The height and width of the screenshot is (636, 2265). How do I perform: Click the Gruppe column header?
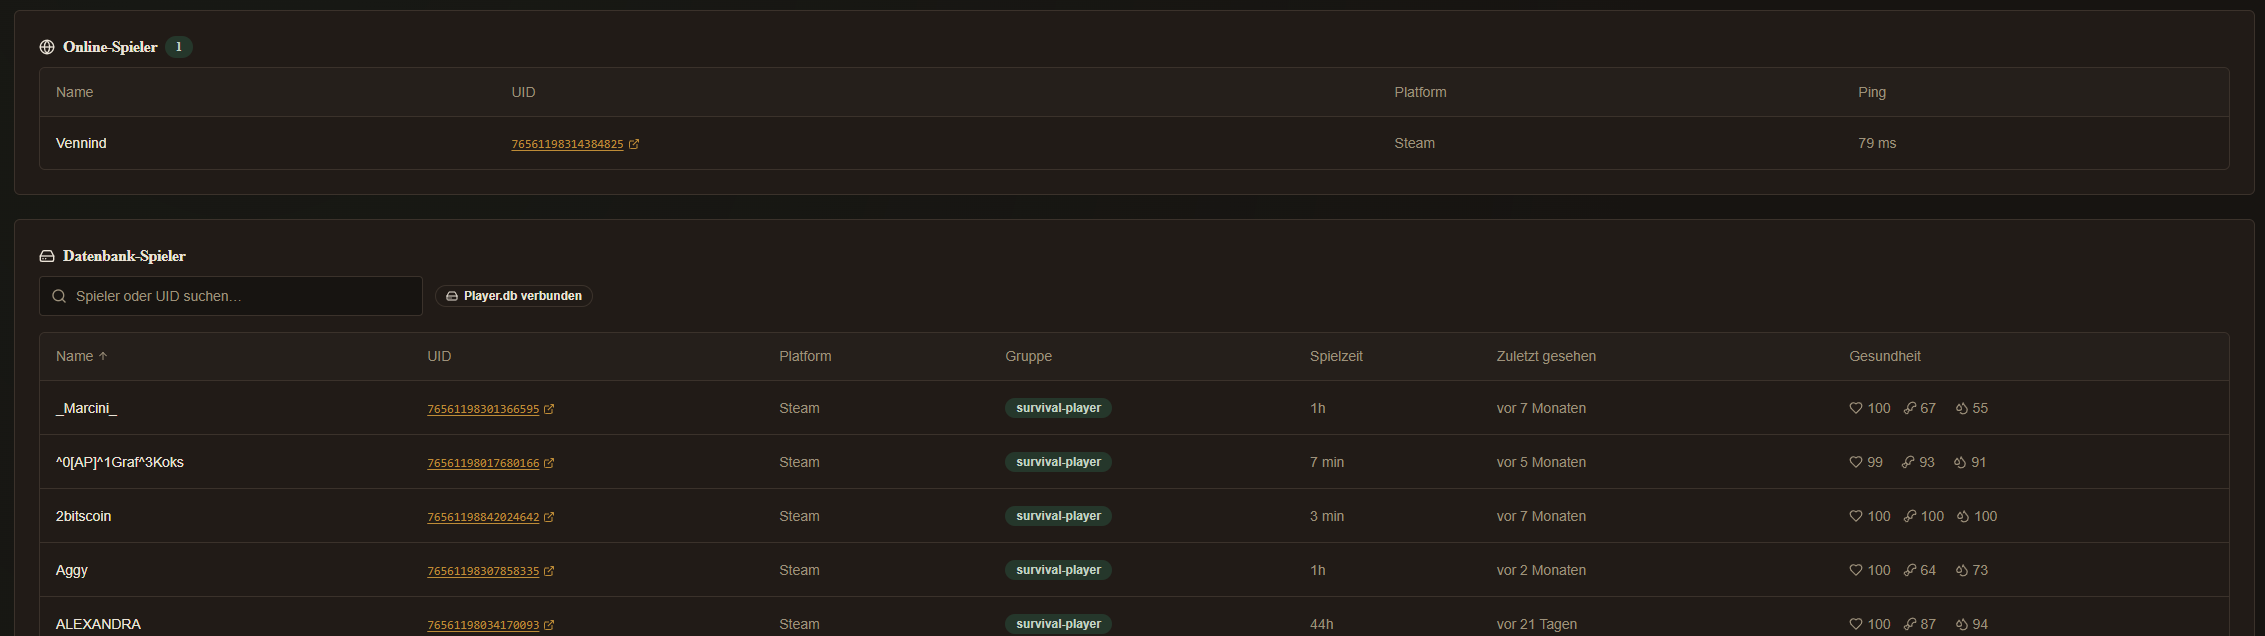(1028, 356)
